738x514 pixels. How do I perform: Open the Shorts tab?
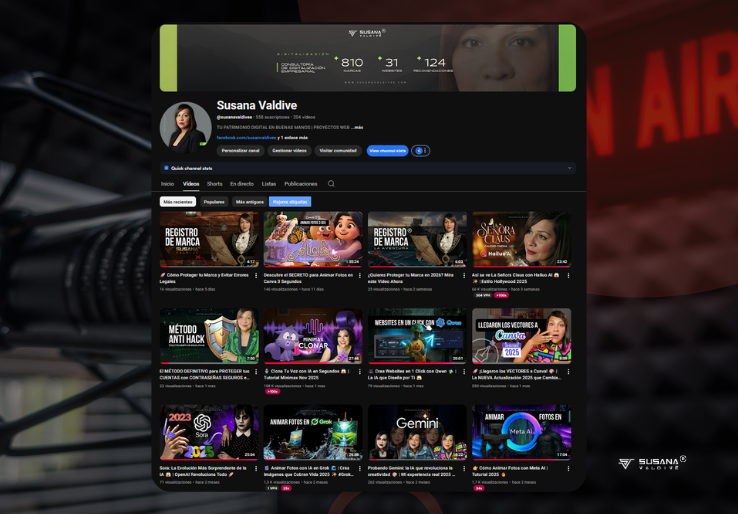[x=215, y=184]
